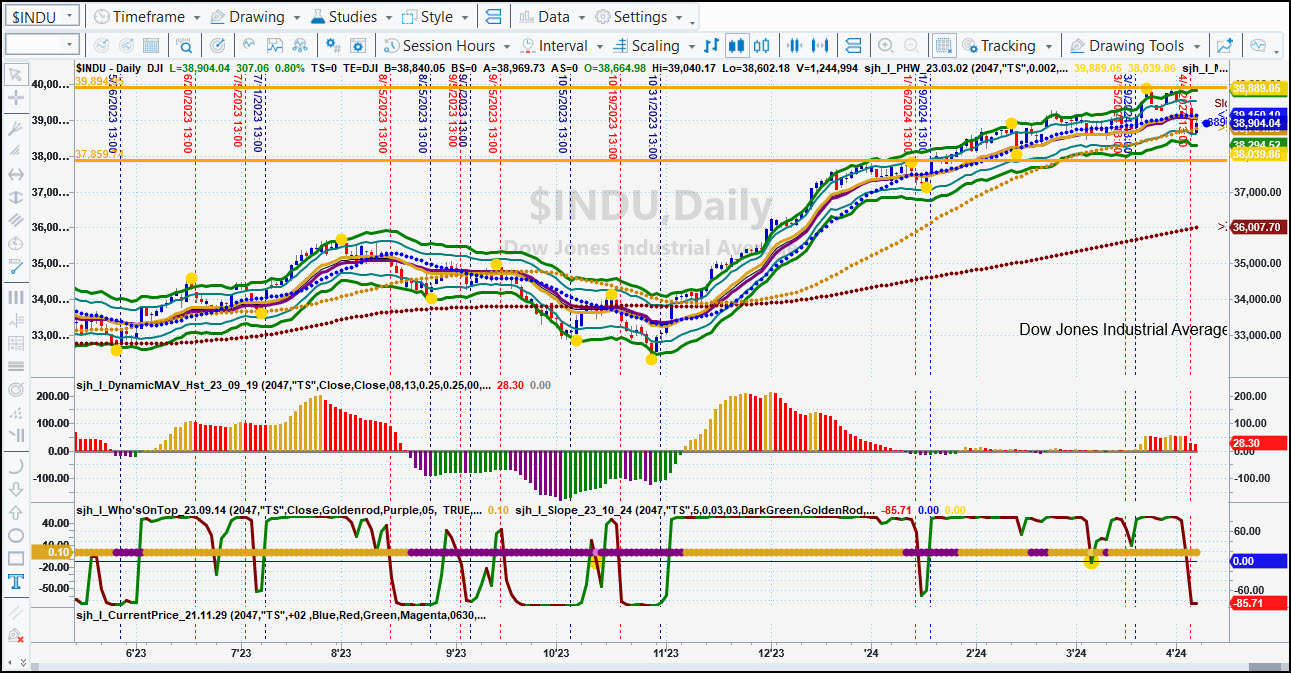Open the symbol $INDU combo box
This screenshot has width=1291, height=673.
(41, 17)
